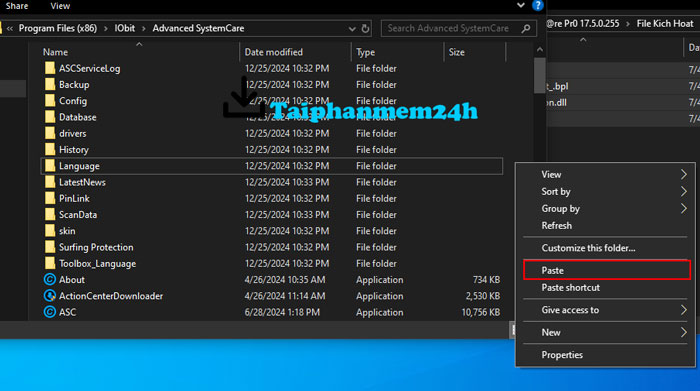Go to Advanced SystemCare breadcrumb
This screenshot has width=700, height=391.
[198, 28]
